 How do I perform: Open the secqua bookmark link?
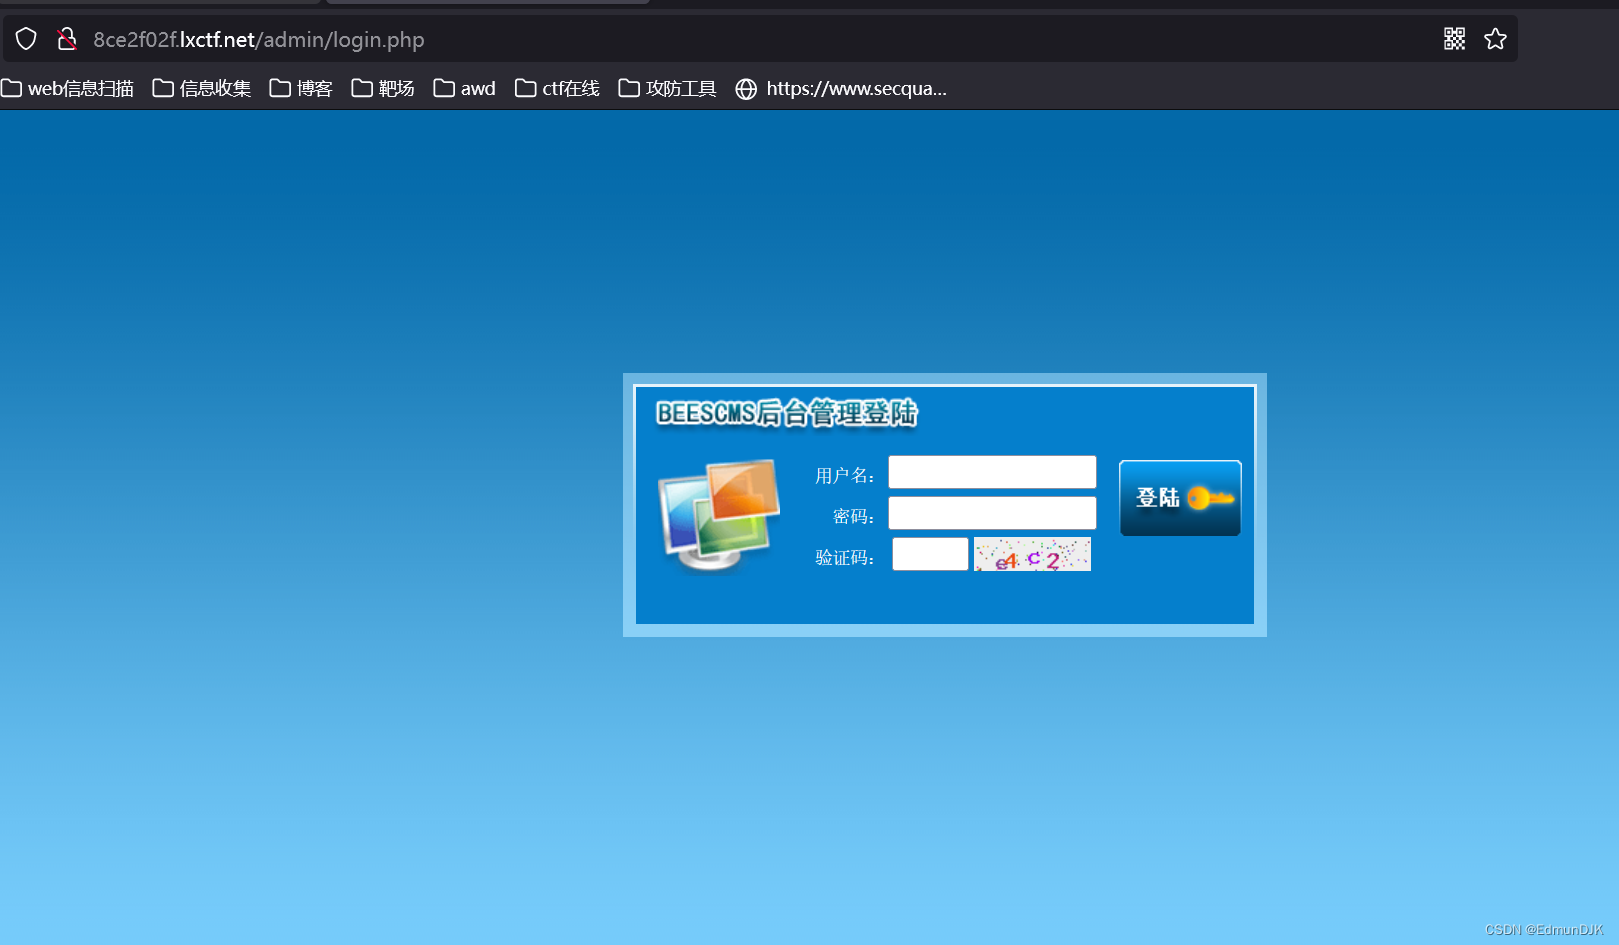click(x=841, y=89)
